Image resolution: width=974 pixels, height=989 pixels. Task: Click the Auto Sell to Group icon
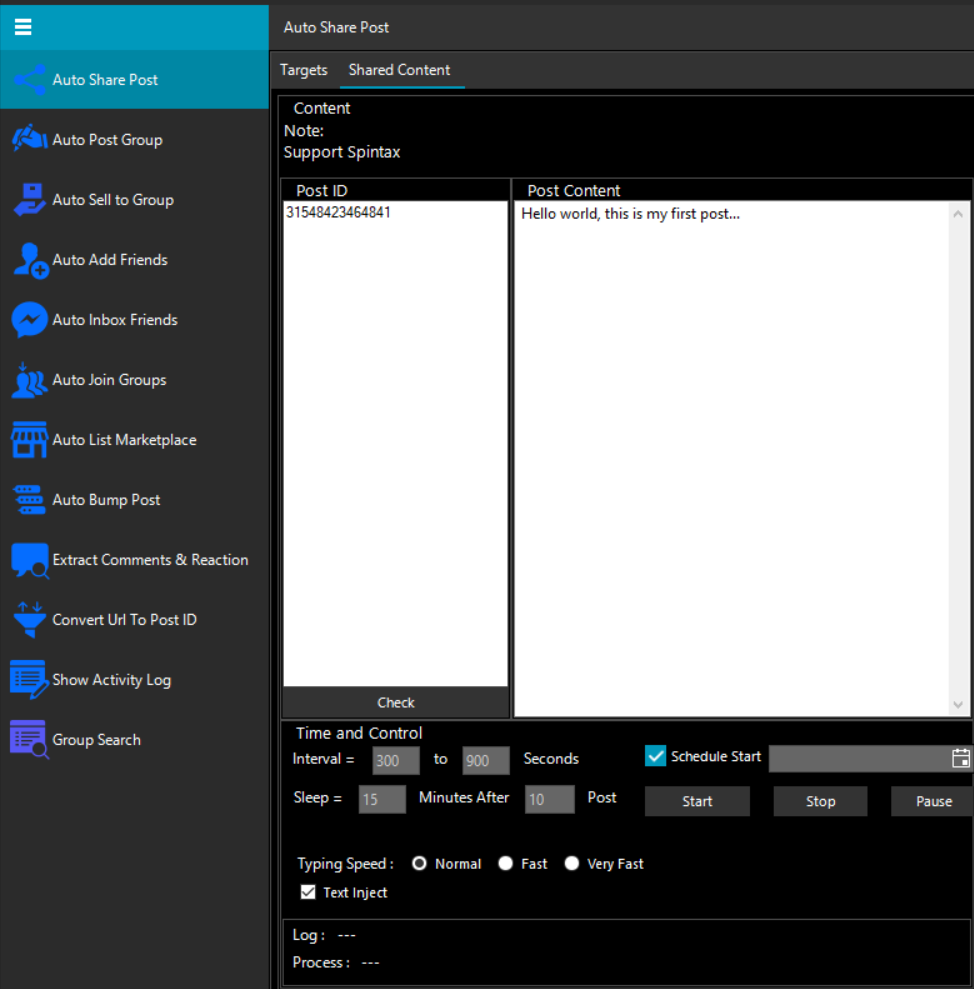click(29, 199)
